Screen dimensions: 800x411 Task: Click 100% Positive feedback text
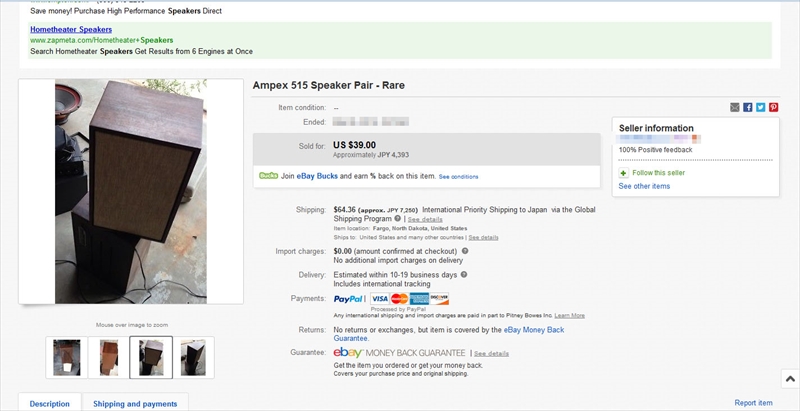click(x=656, y=150)
